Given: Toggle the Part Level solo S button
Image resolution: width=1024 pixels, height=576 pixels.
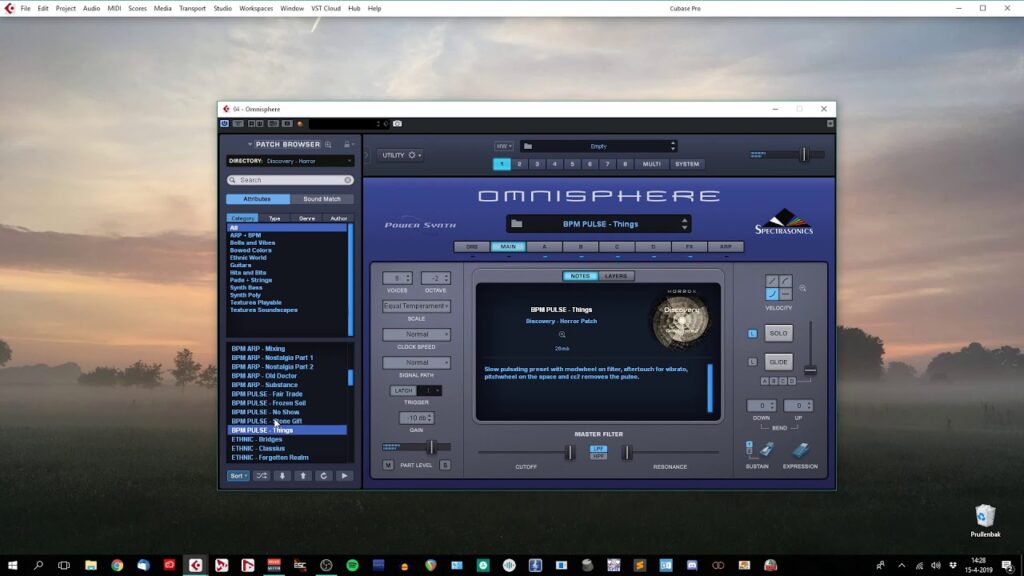Looking at the screenshot, I should 445,465.
